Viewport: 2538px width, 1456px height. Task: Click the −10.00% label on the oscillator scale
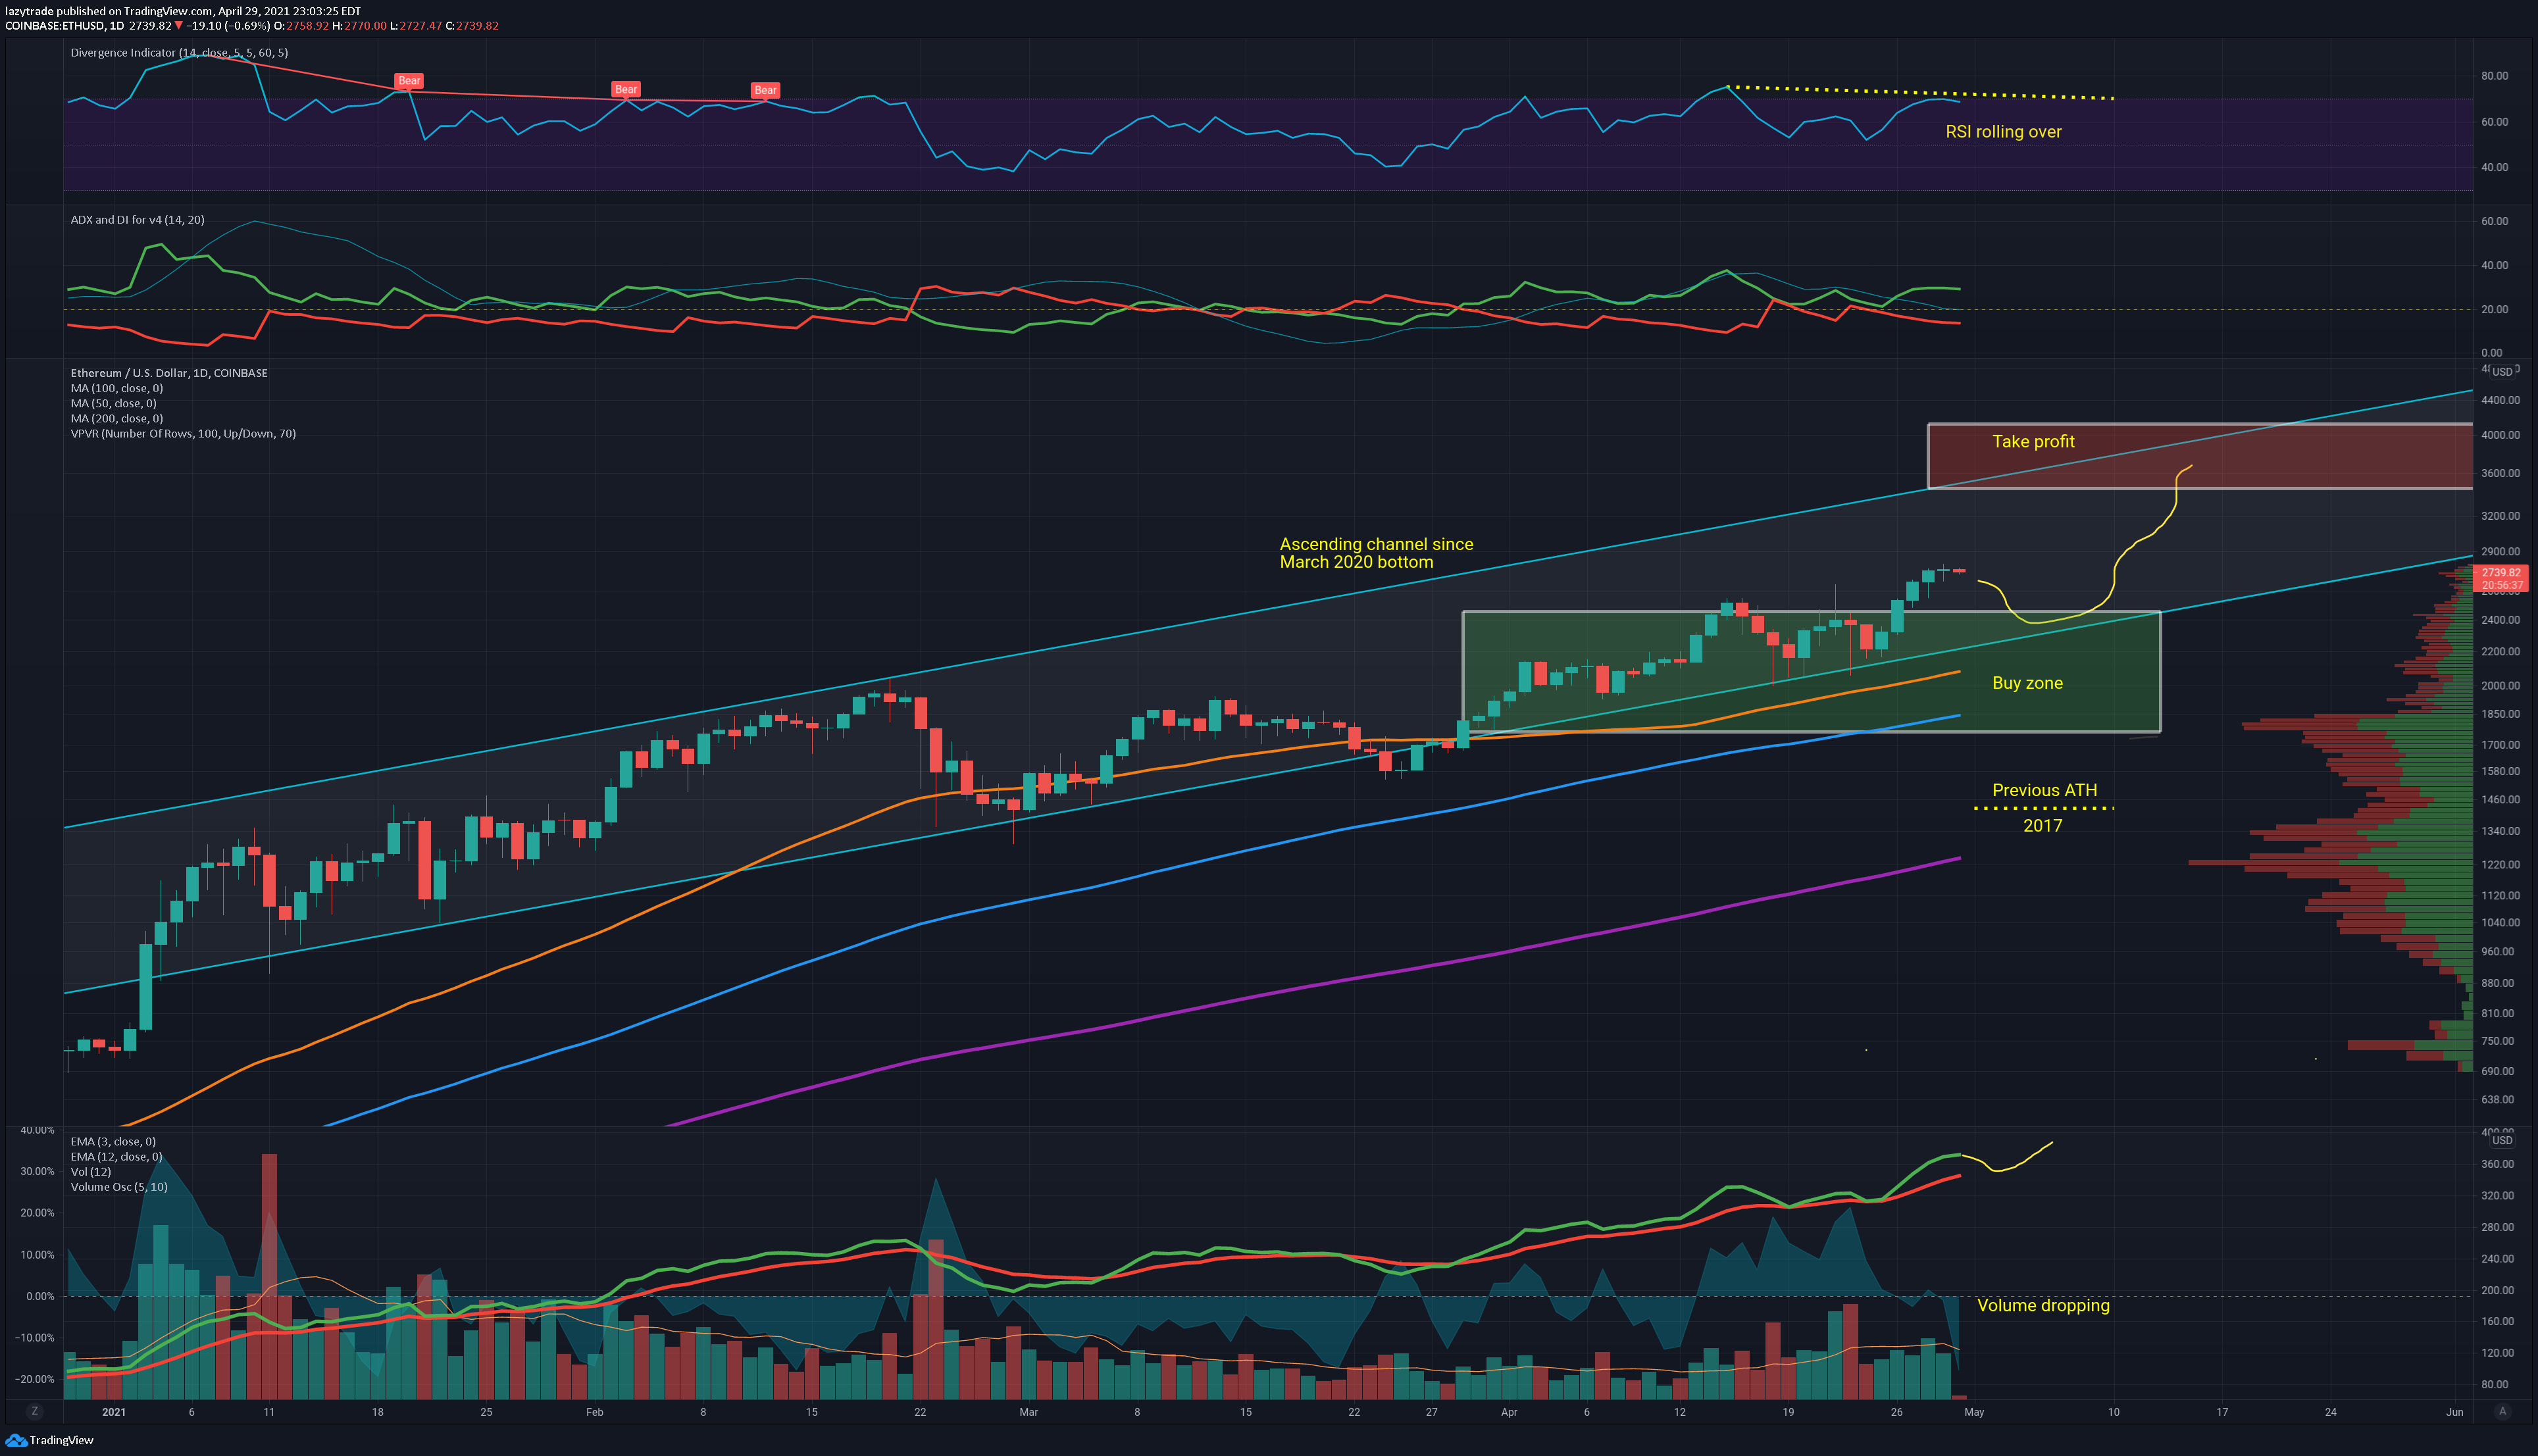34,1338
